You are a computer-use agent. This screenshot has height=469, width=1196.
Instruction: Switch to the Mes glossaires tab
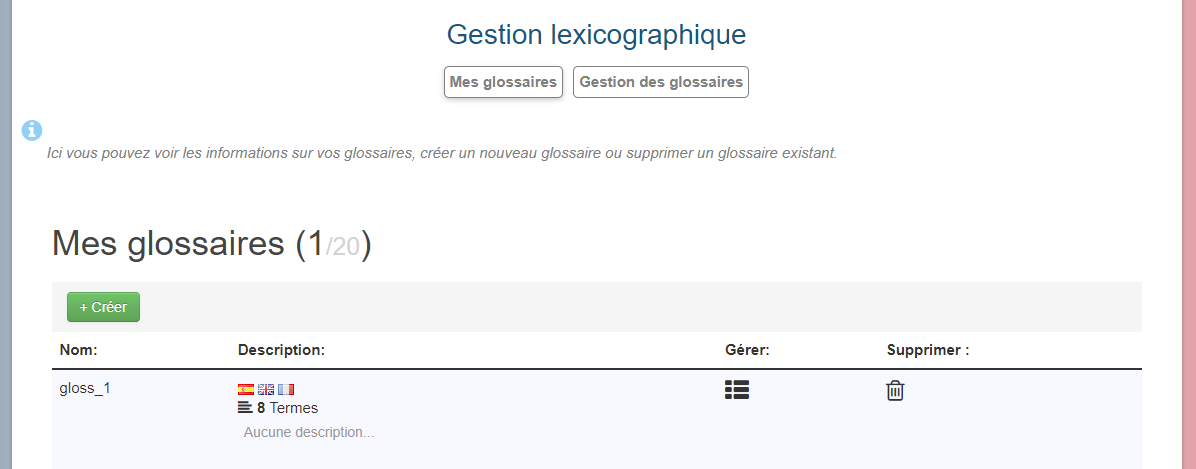503,82
